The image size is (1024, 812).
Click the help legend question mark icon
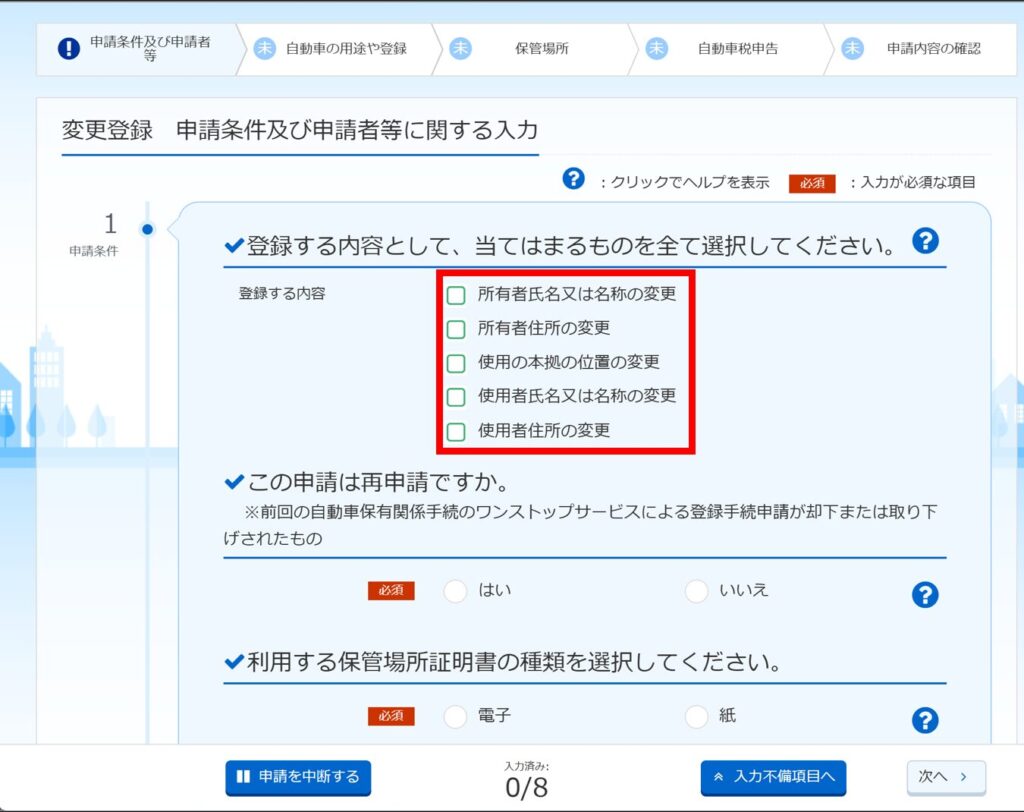[x=573, y=179]
